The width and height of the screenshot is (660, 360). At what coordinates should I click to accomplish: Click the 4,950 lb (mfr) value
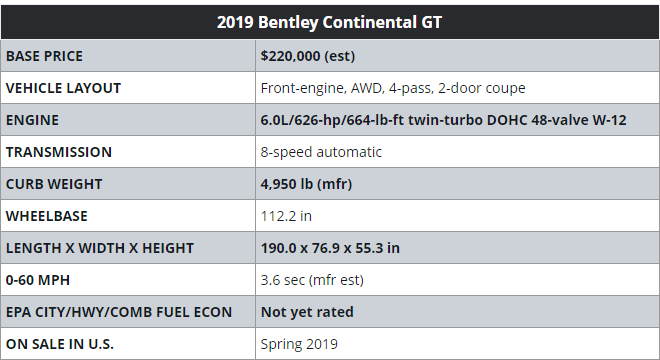(306, 184)
